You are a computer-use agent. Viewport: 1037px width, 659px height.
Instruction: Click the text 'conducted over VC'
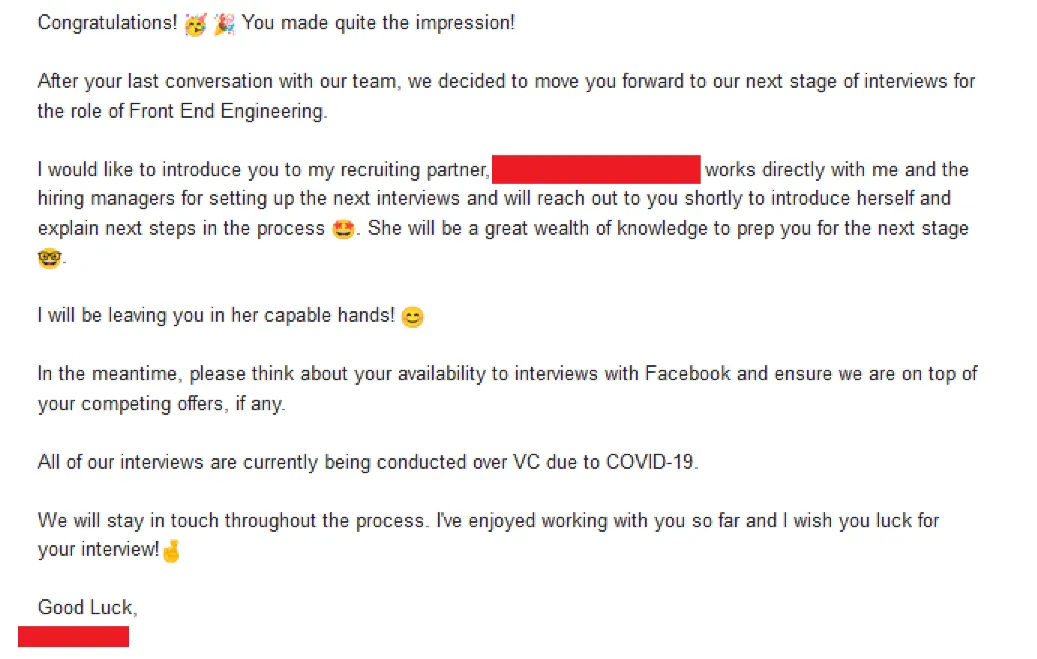(x=458, y=462)
